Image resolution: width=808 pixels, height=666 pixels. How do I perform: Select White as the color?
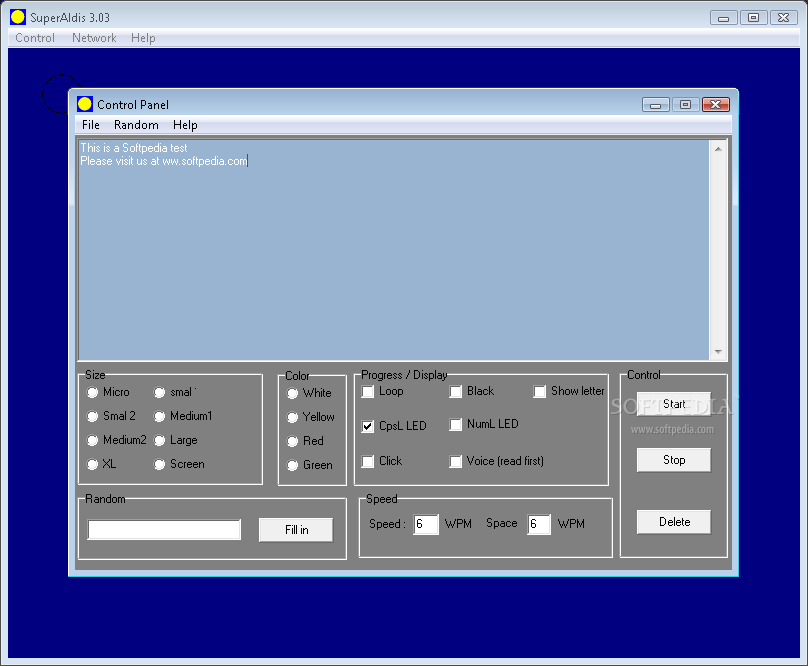(x=292, y=393)
